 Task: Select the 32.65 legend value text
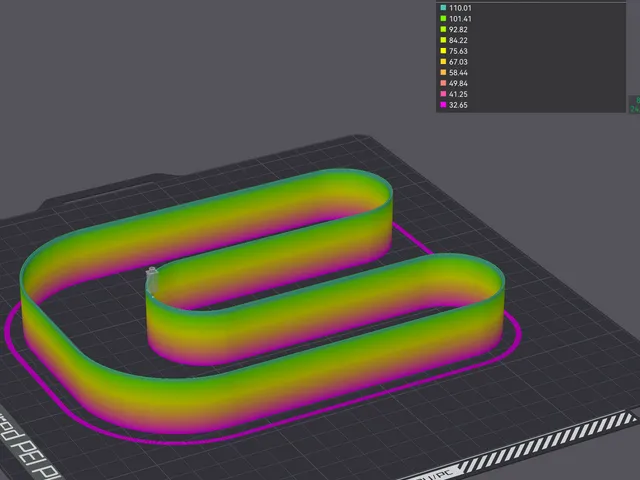(x=458, y=105)
